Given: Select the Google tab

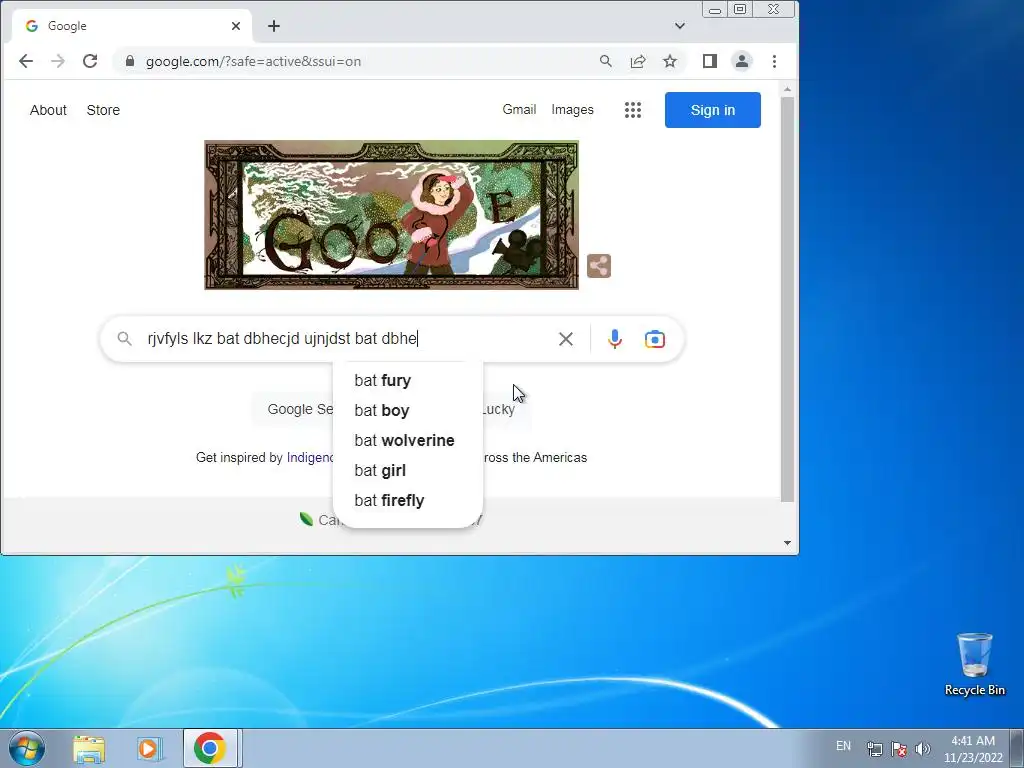Looking at the screenshot, I should 131,26.
